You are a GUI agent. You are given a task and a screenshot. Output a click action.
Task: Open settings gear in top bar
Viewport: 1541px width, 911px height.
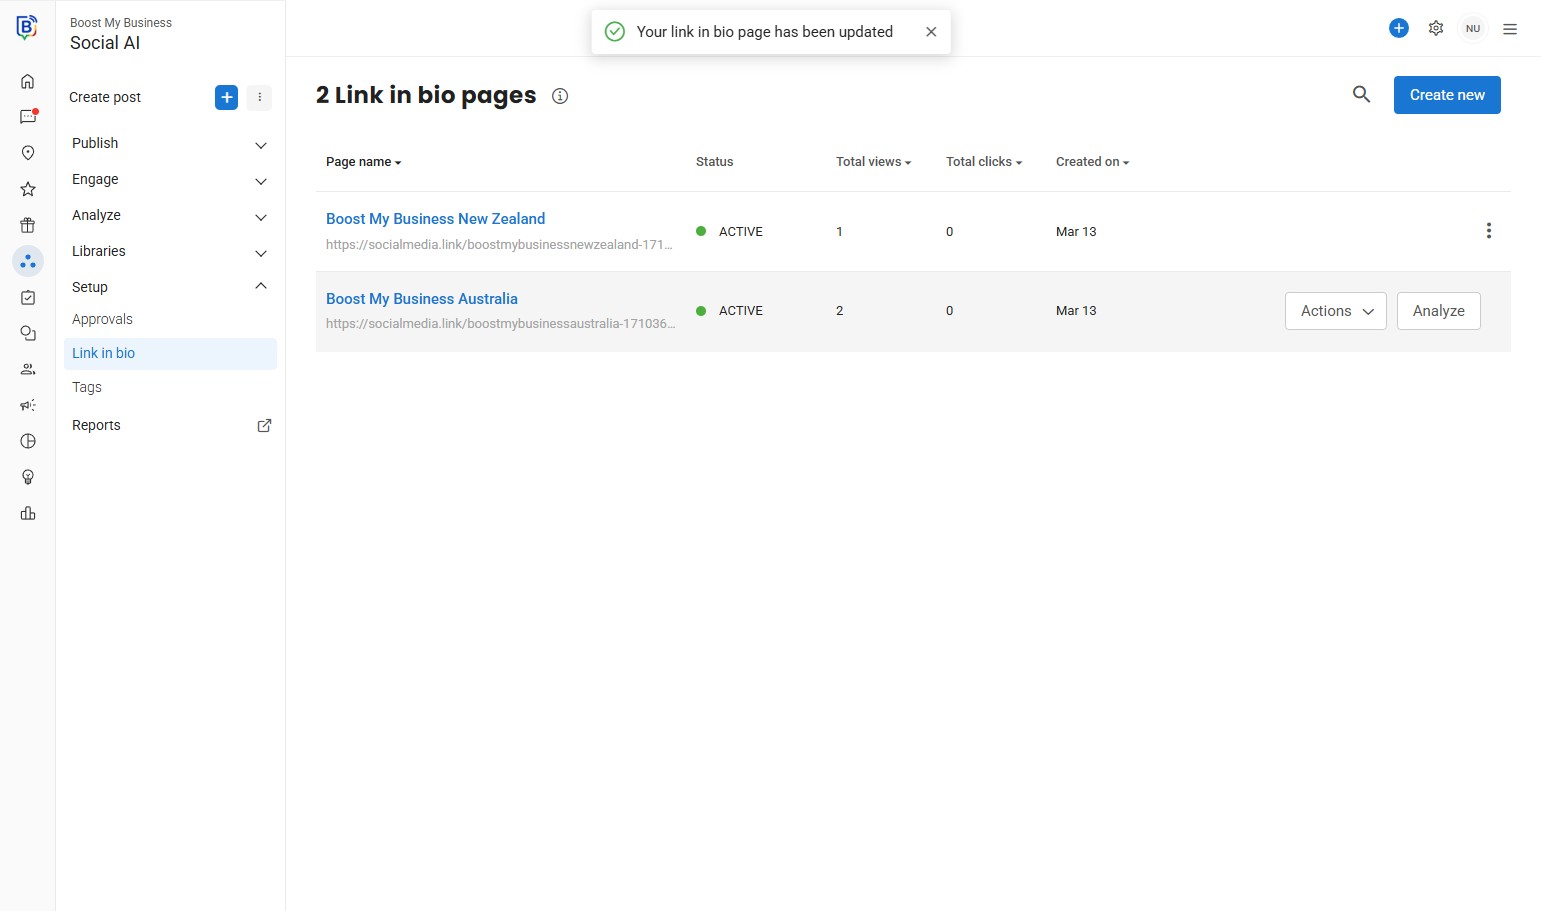[1436, 28]
